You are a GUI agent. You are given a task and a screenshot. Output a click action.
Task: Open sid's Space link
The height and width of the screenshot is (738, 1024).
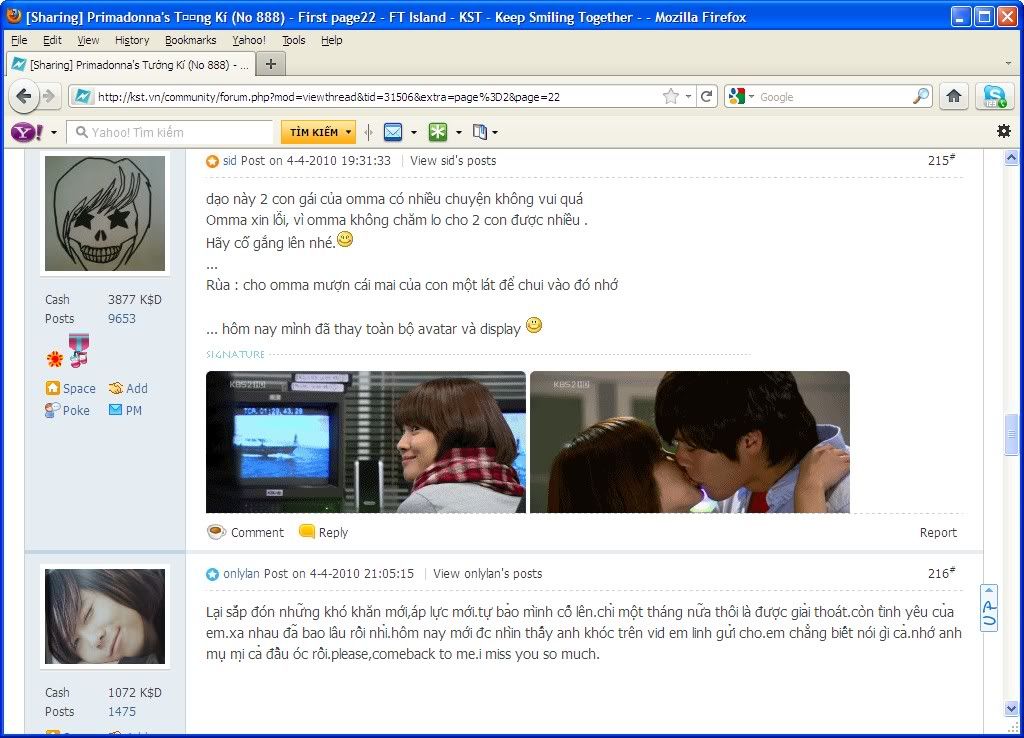tap(71, 389)
